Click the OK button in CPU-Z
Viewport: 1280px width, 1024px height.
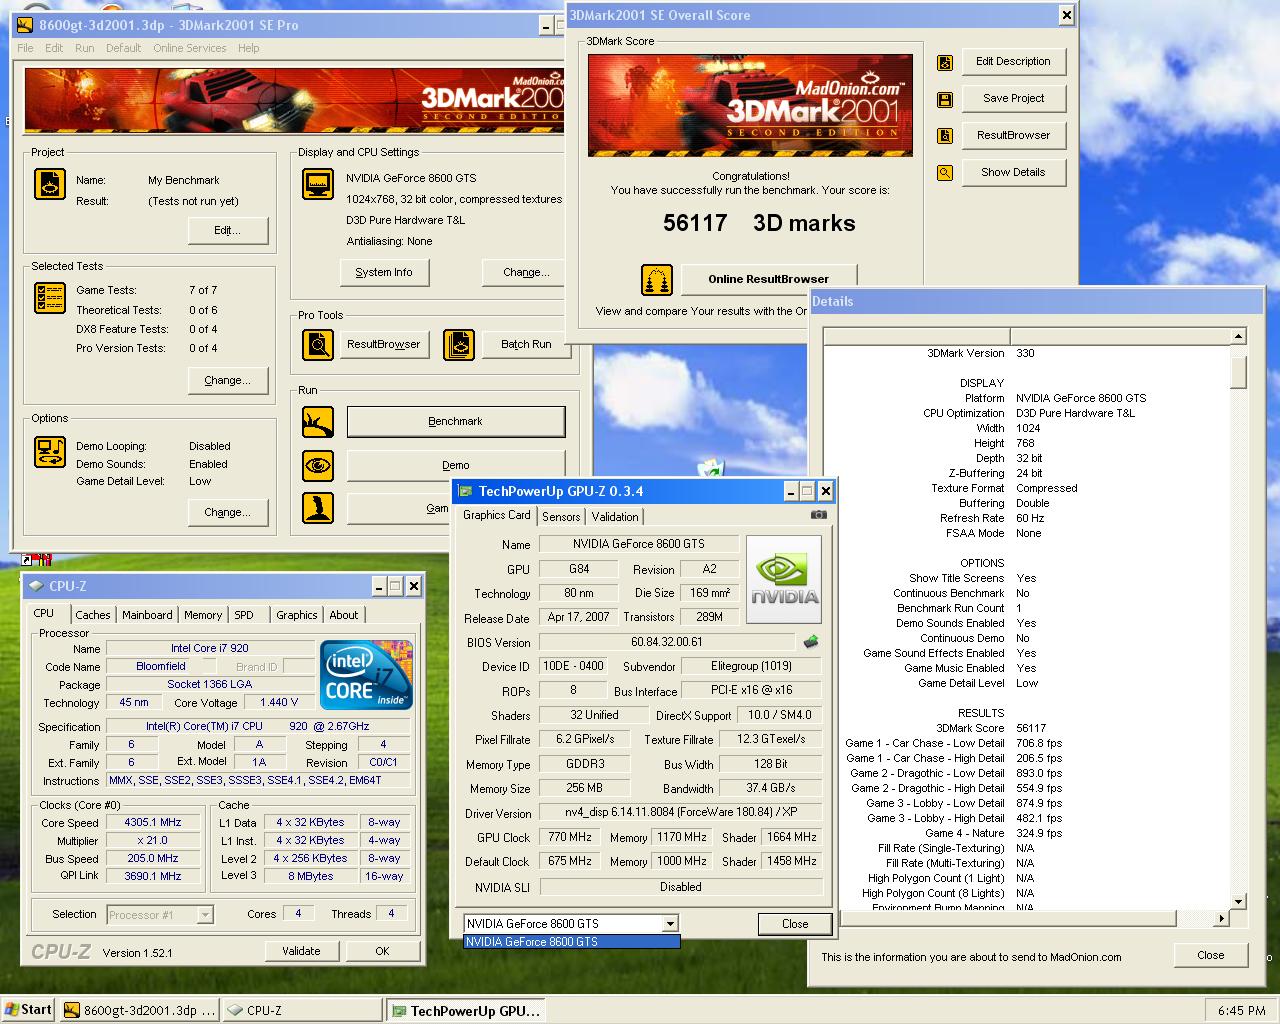tap(382, 951)
